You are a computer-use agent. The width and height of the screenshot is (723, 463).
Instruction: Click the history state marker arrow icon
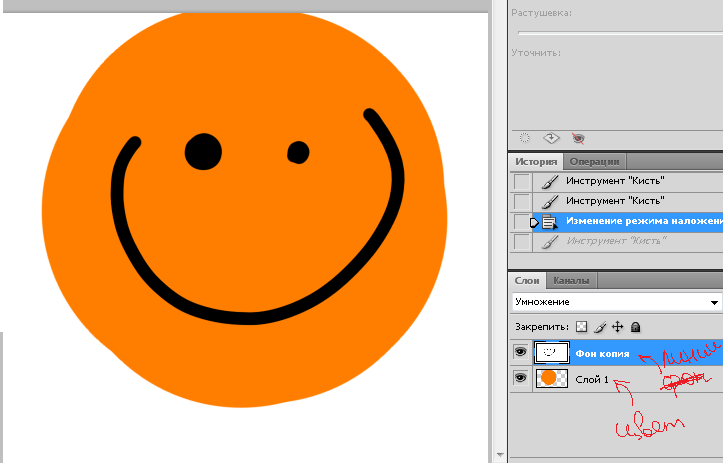tap(534, 222)
